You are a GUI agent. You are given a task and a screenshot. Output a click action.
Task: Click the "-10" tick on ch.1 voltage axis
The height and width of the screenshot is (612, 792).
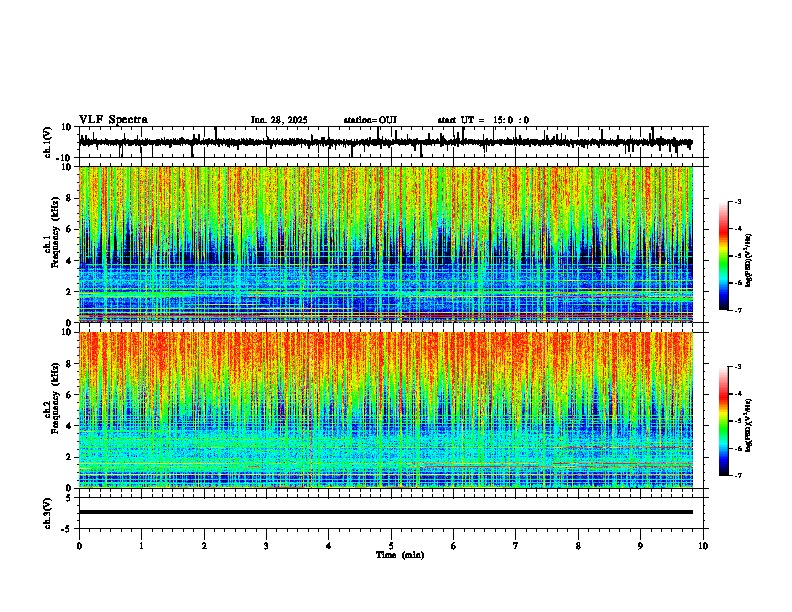pyautogui.click(x=65, y=158)
